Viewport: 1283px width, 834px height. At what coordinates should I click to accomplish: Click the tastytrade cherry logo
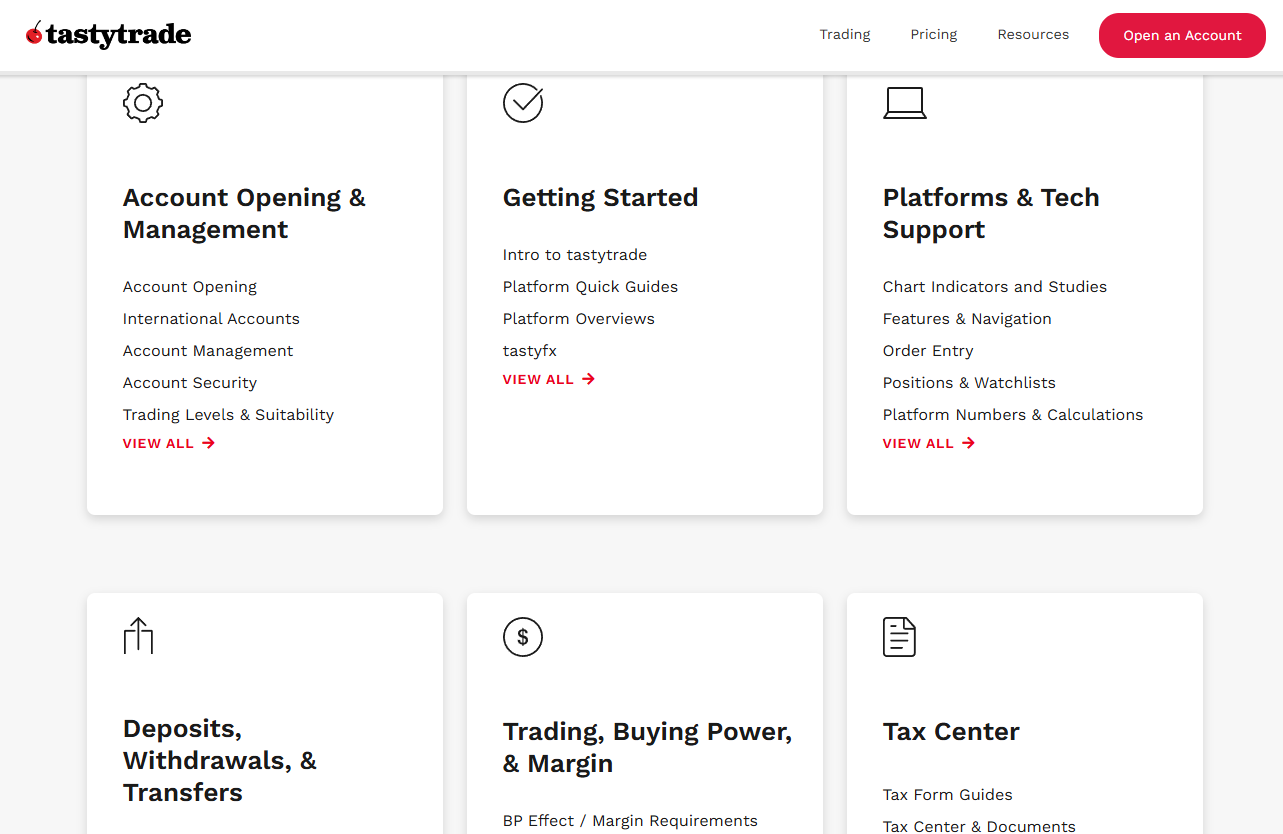[108, 35]
